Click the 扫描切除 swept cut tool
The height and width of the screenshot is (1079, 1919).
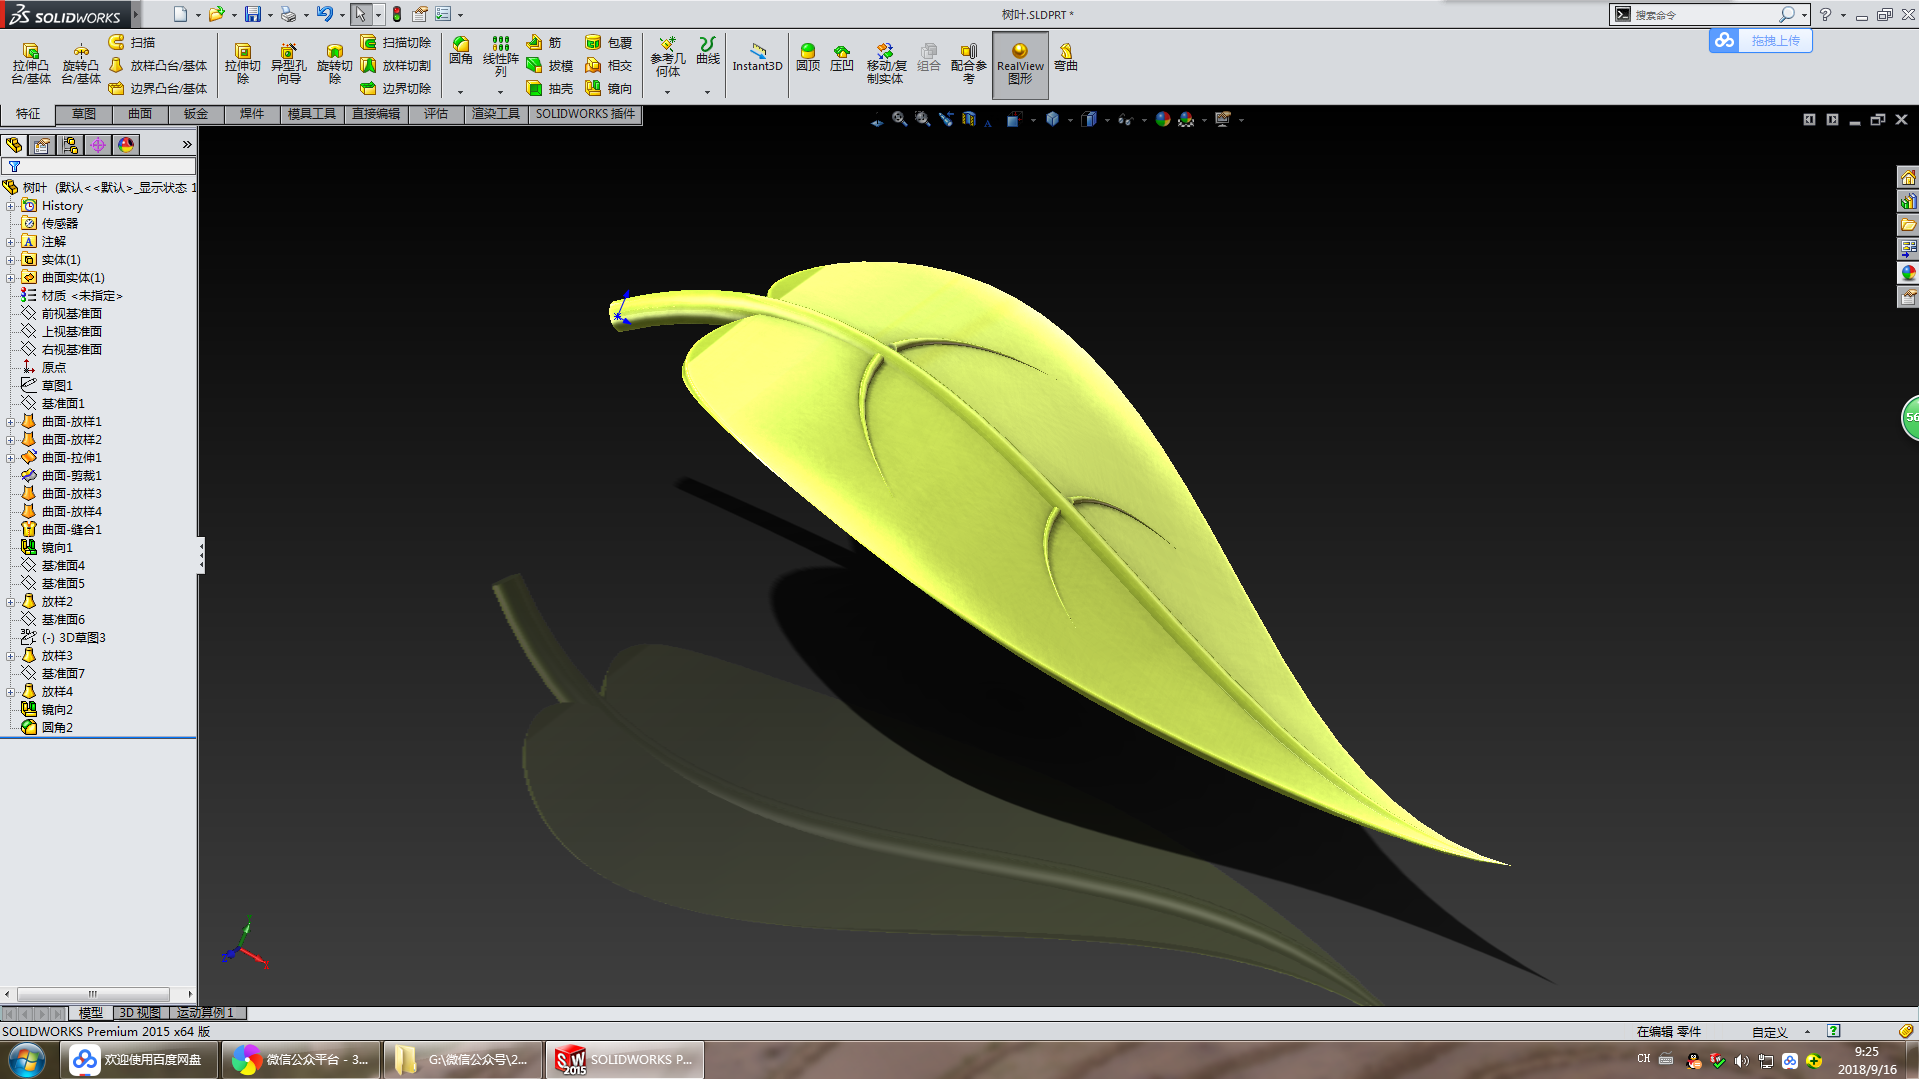pos(396,42)
